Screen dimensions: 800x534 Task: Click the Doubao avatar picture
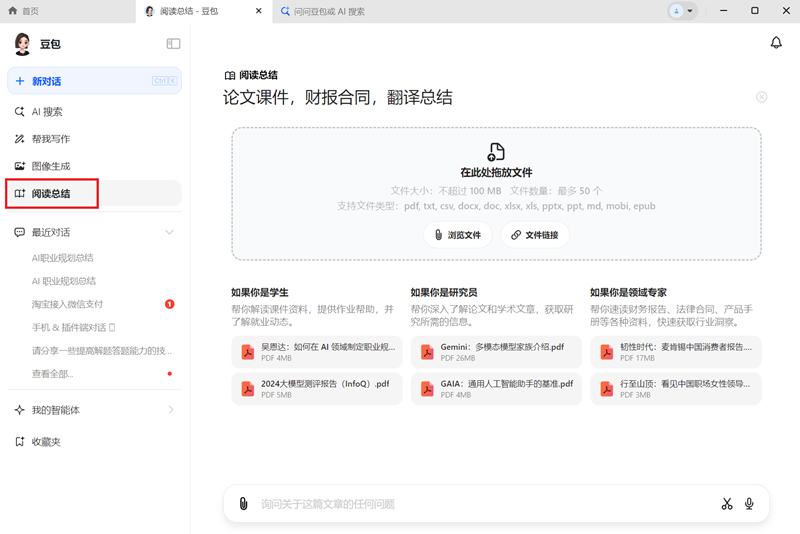click(22, 44)
